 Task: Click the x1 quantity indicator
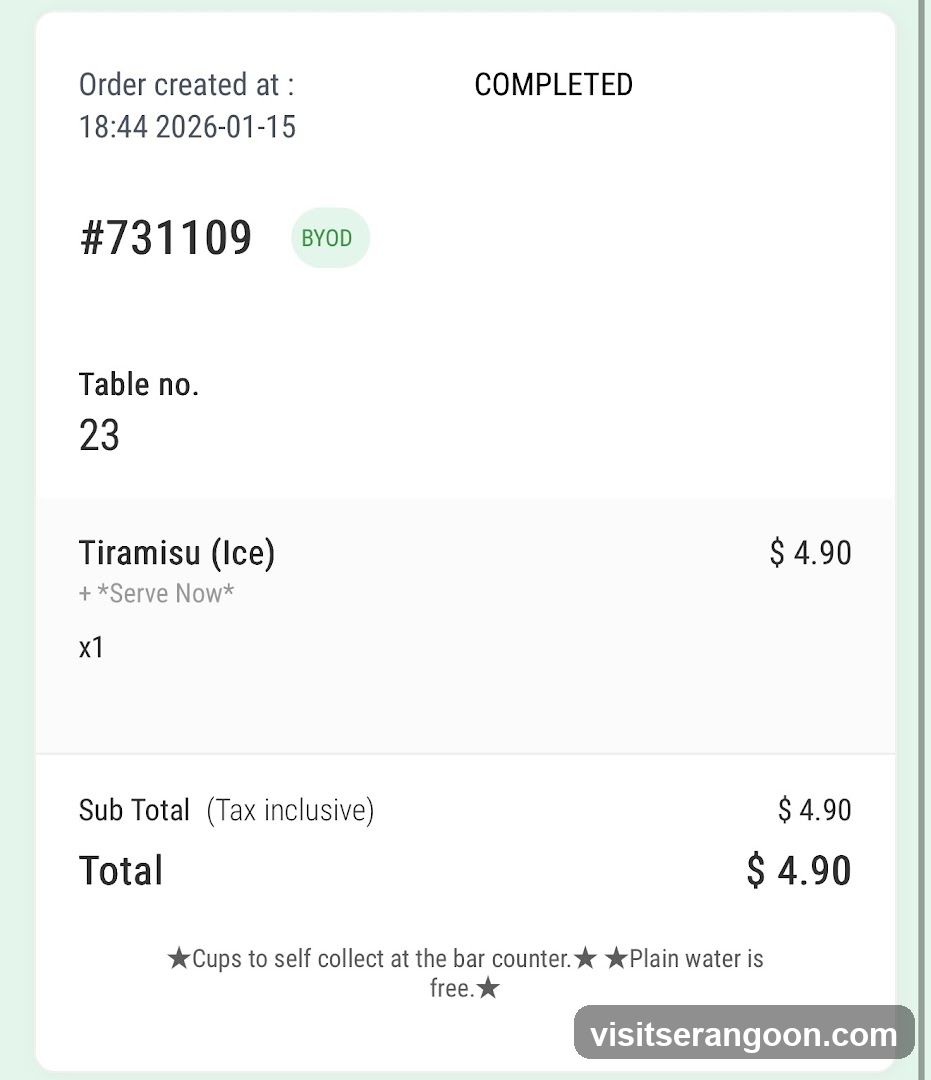[x=91, y=647]
